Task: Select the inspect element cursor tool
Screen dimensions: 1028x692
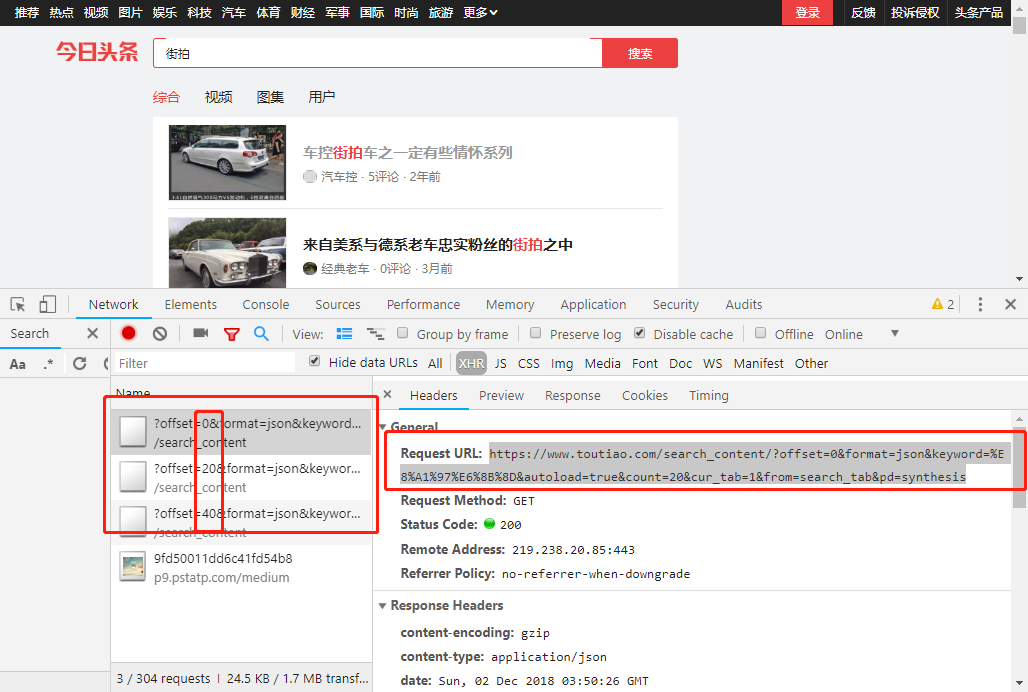Action: [15, 303]
